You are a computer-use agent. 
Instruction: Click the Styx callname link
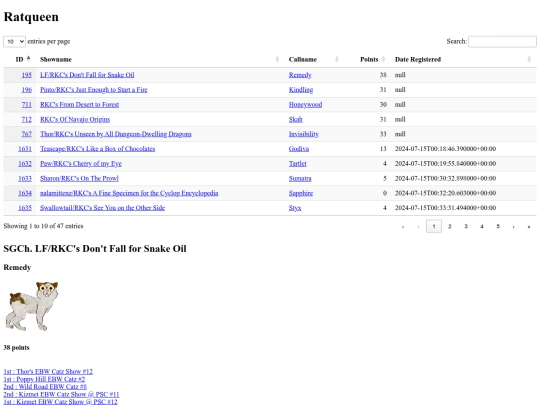(x=295, y=208)
